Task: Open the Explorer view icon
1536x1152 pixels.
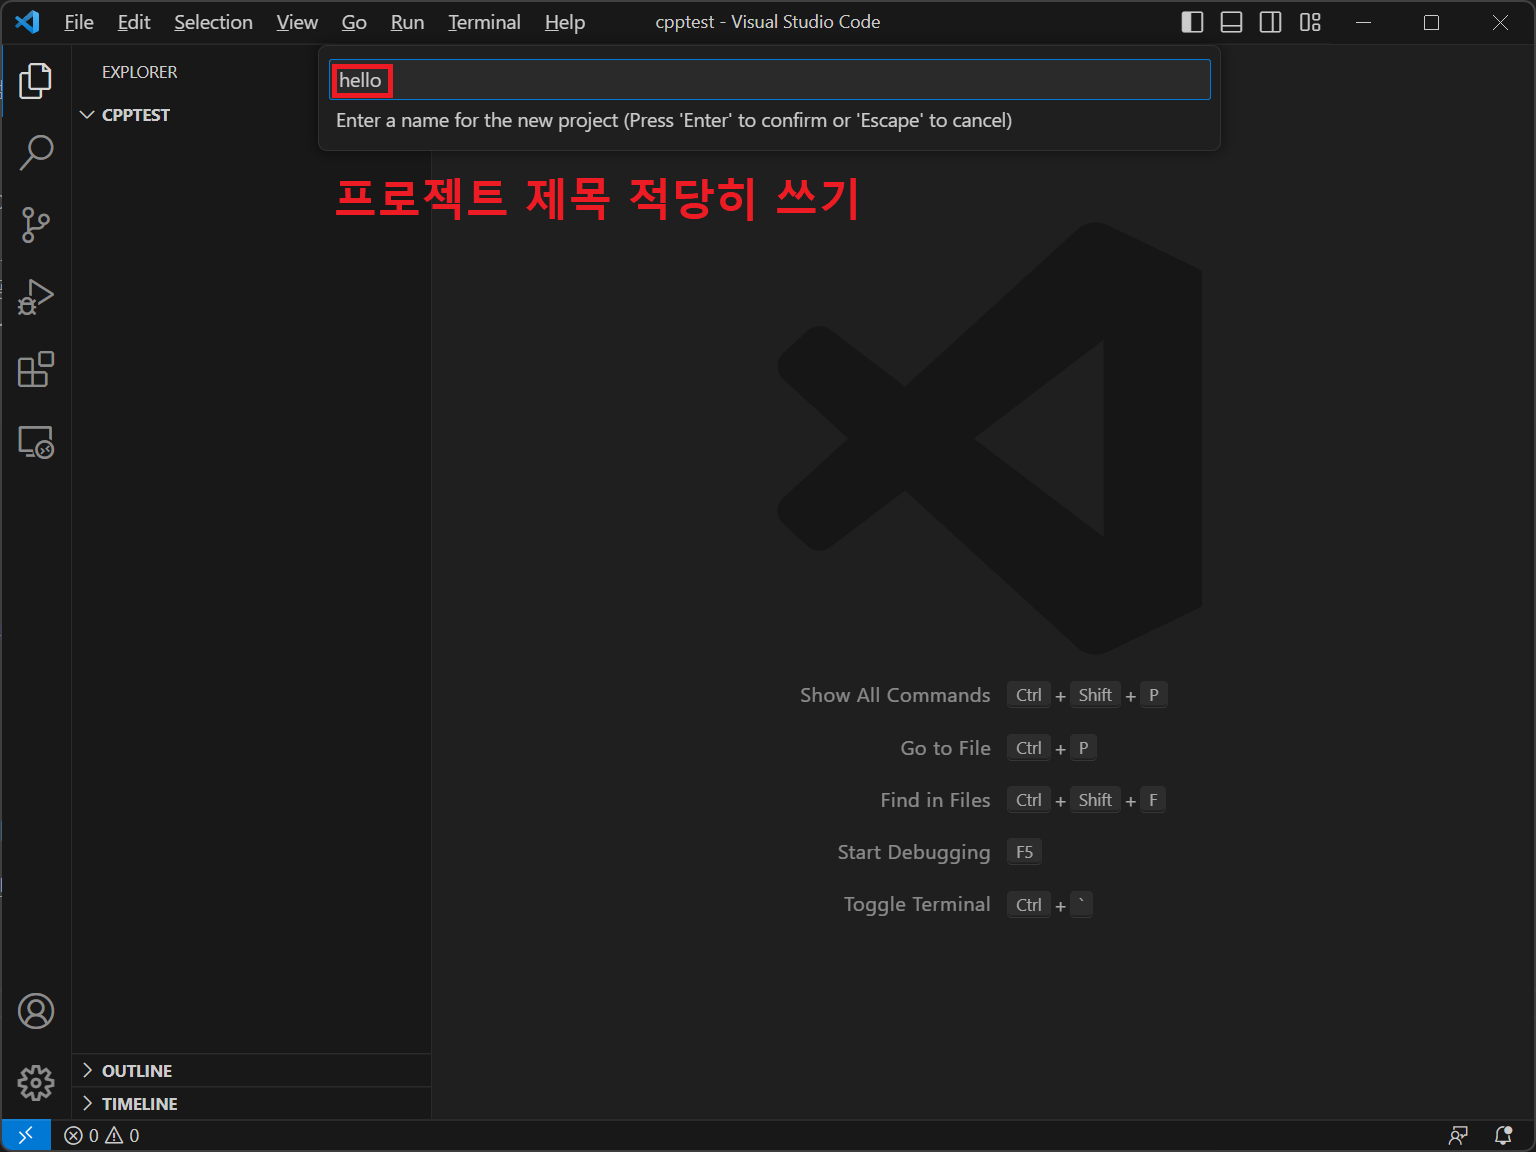Action: click(x=35, y=81)
